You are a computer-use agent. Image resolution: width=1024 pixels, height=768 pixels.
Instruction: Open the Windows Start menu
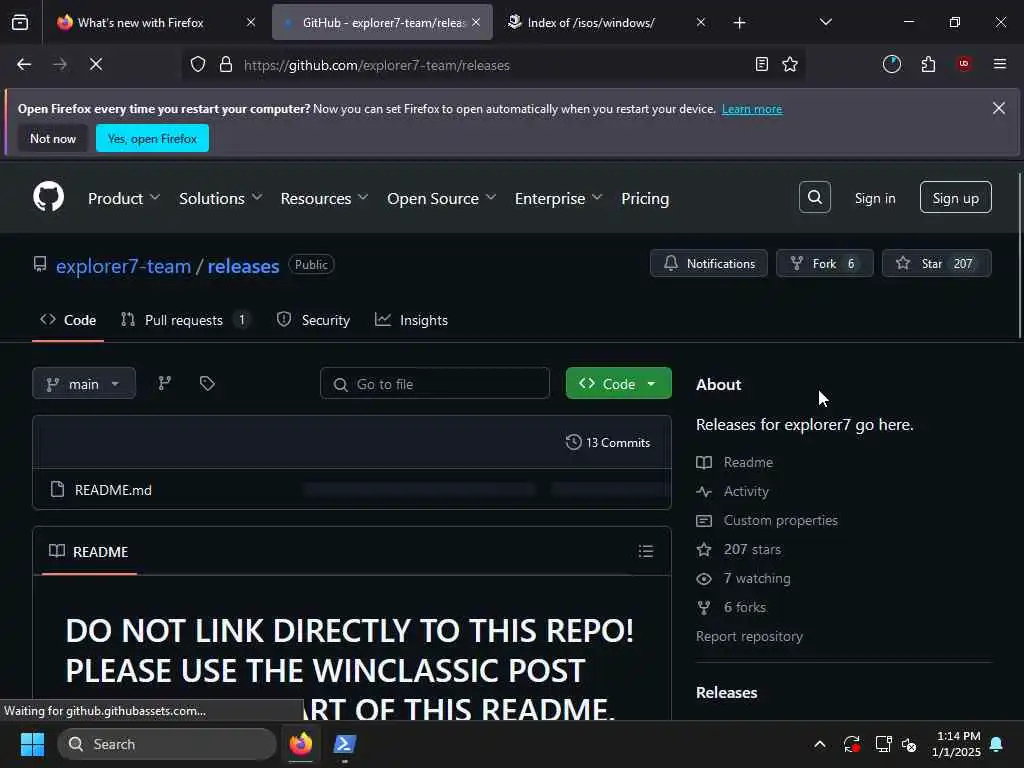(32, 744)
